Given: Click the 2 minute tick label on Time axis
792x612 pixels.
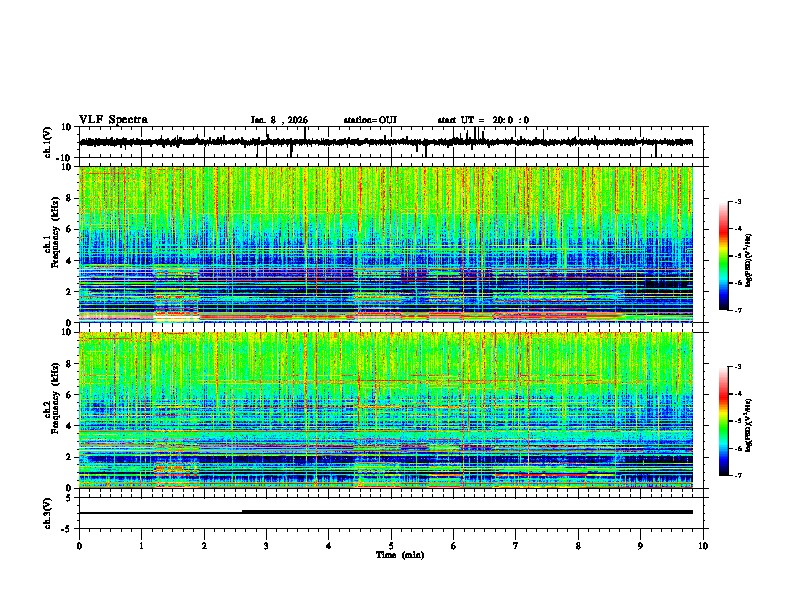Looking at the screenshot, I should 204,546.
